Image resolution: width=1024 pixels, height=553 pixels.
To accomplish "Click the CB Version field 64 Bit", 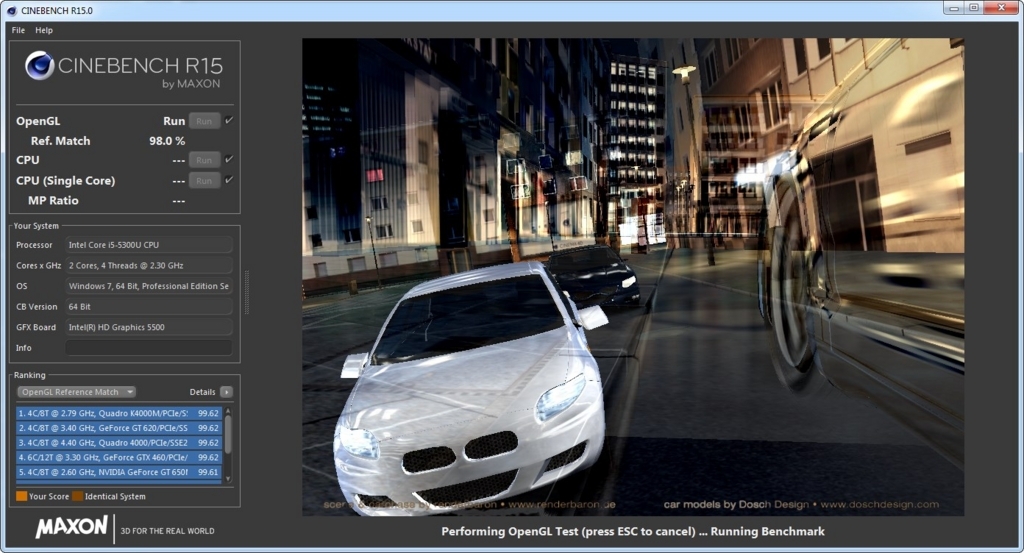I will 148,306.
